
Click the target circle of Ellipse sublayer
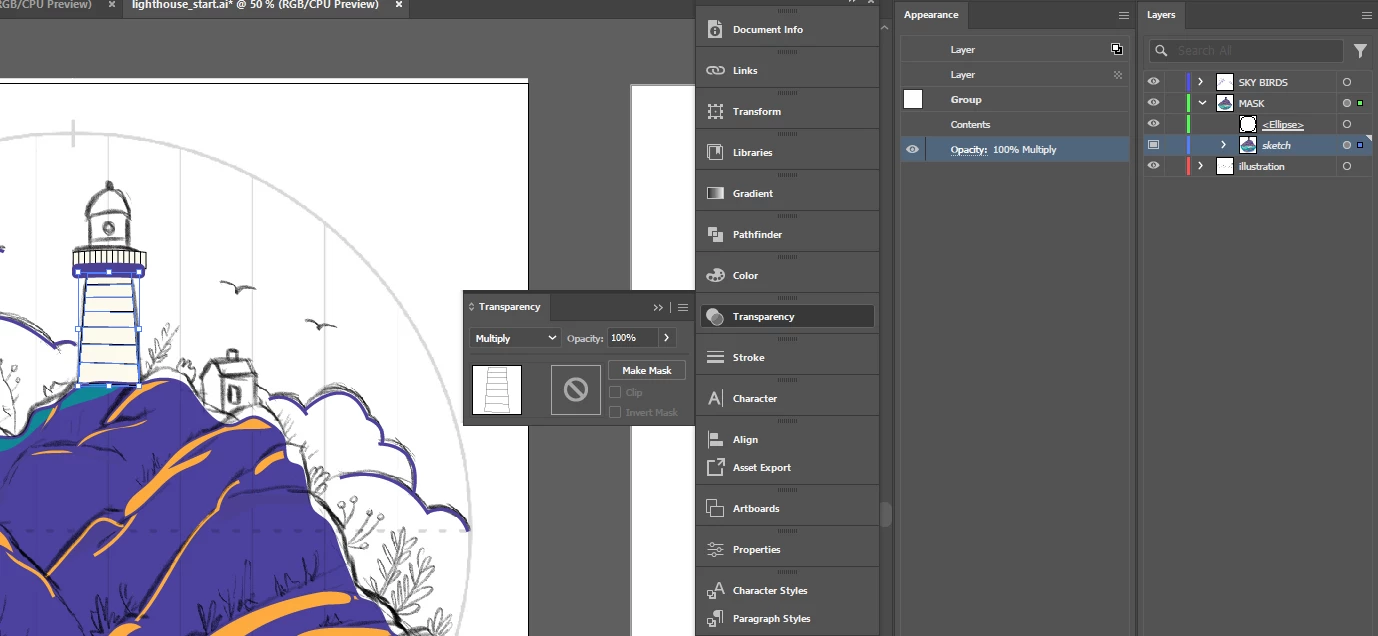click(1346, 125)
